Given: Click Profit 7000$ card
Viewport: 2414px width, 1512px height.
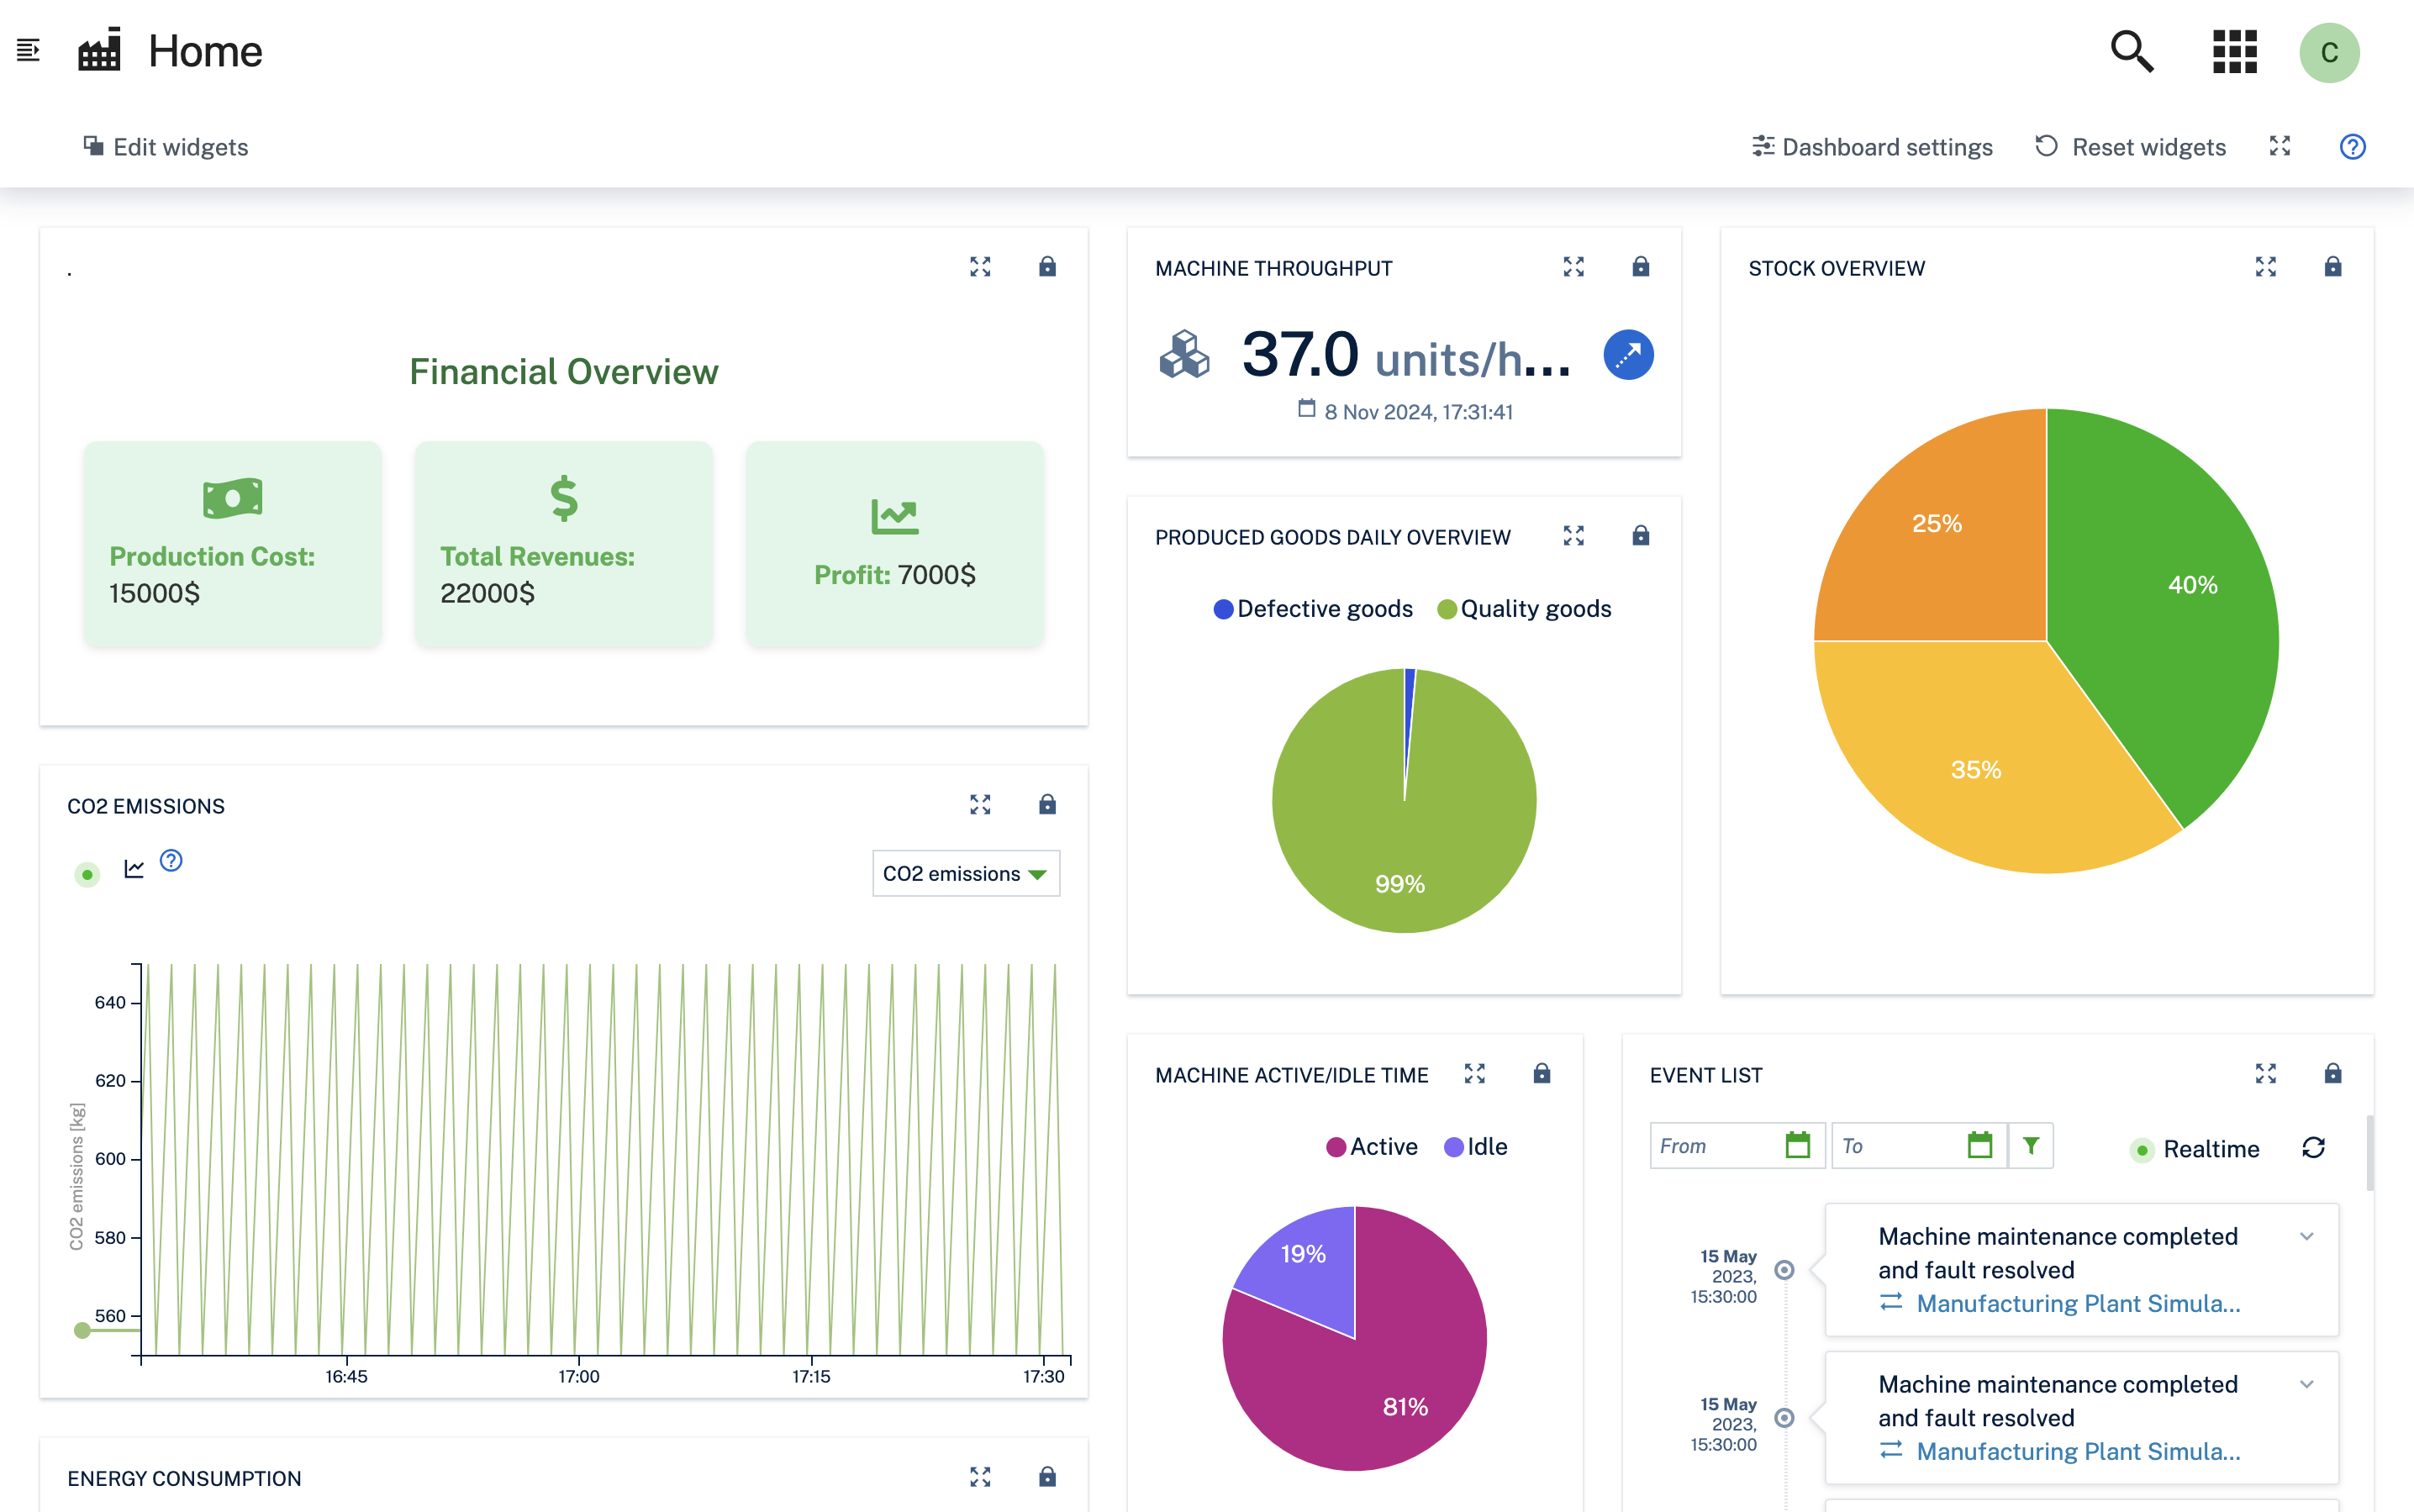Looking at the screenshot, I should point(895,544).
